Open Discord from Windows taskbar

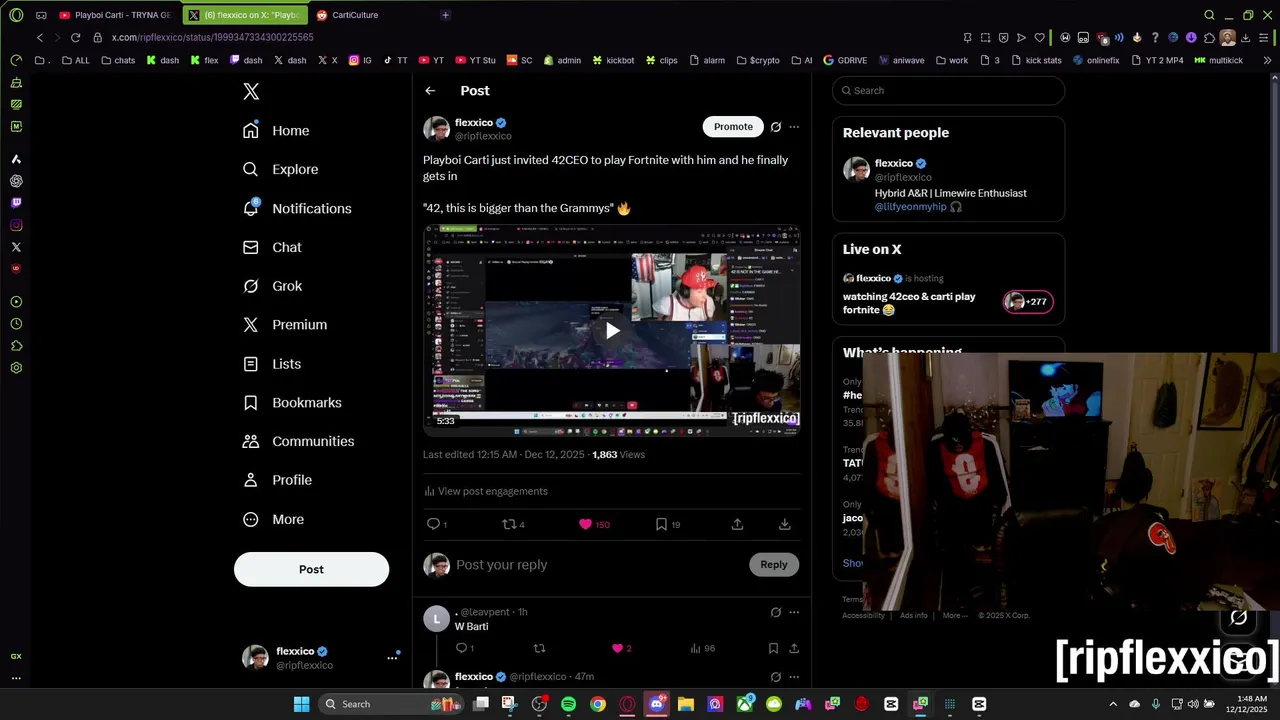tap(656, 704)
